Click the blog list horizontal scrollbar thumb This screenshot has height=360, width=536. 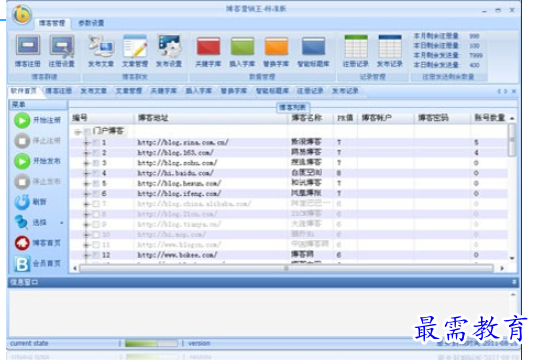(x=286, y=269)
